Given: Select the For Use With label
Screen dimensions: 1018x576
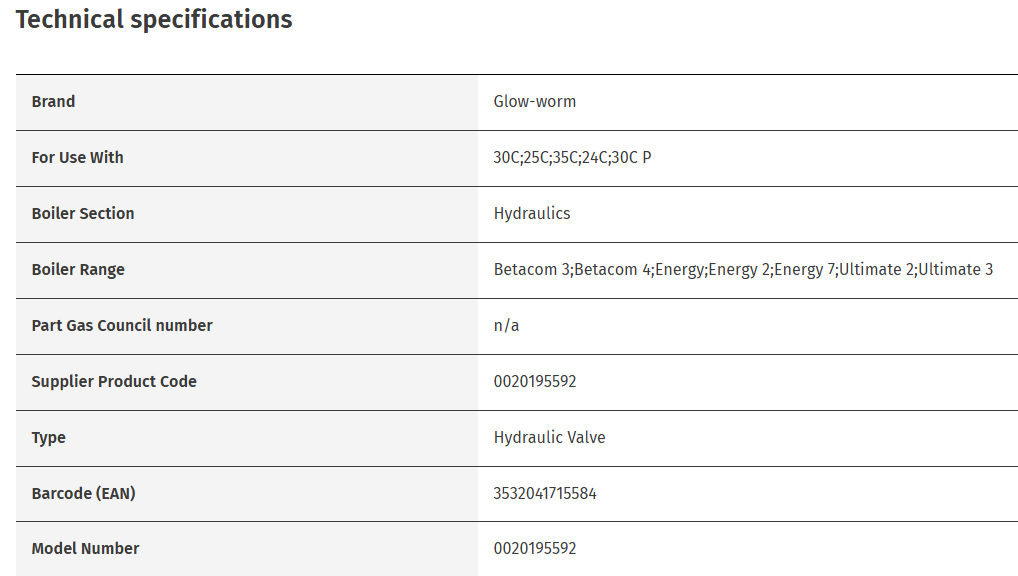Looking at the screenshot, I should point(77,158).
